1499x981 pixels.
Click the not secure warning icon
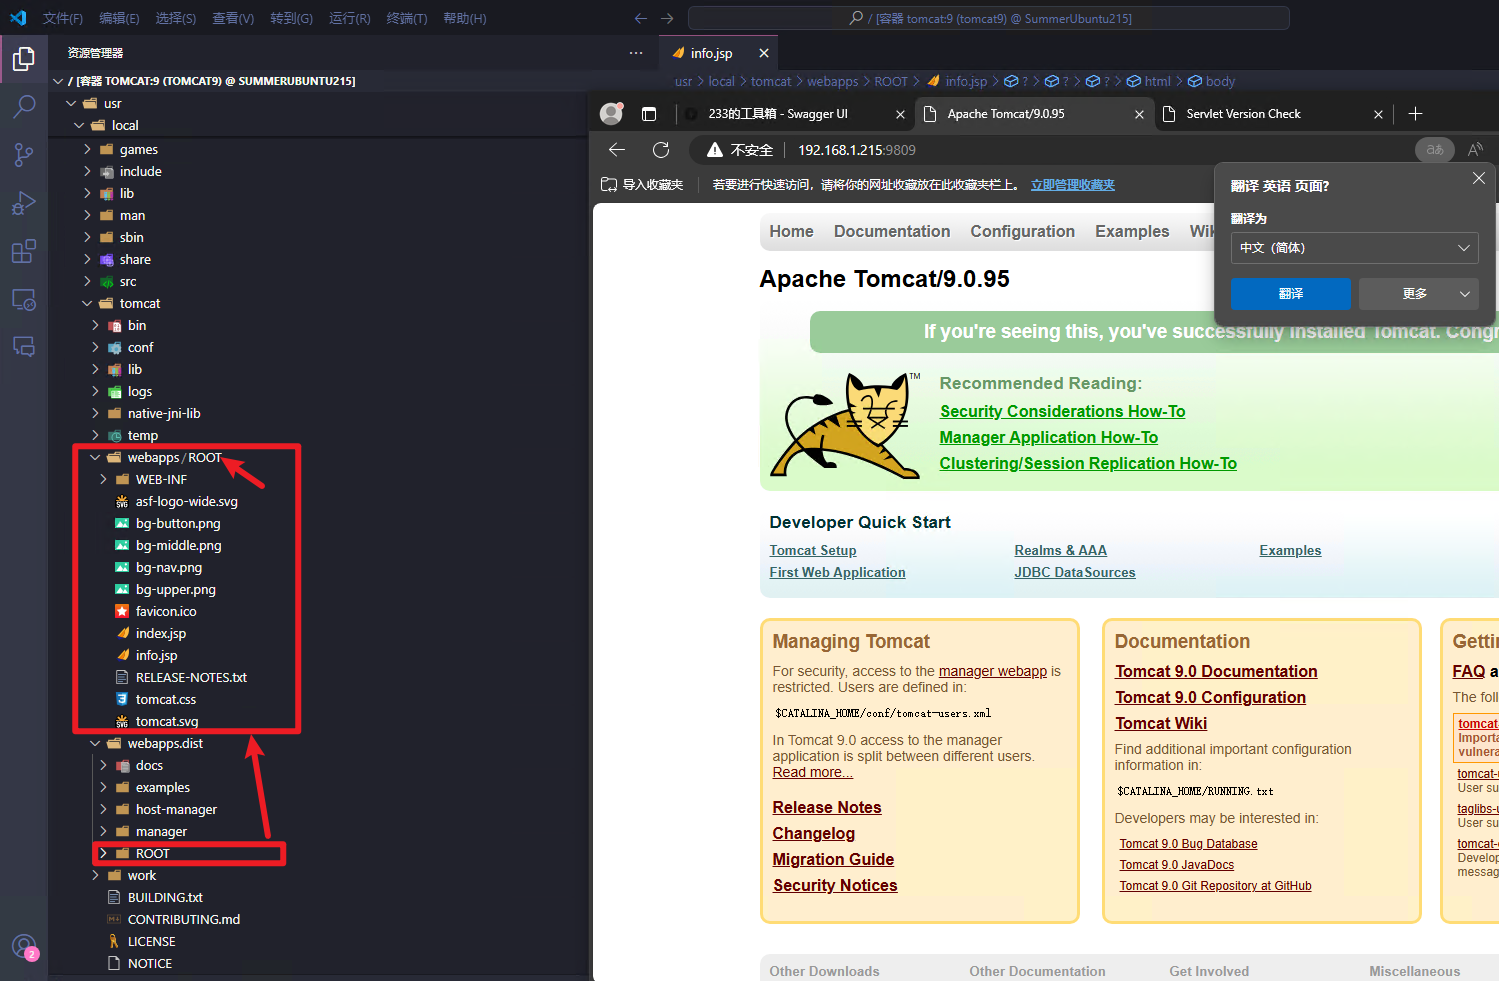point(715,150)
